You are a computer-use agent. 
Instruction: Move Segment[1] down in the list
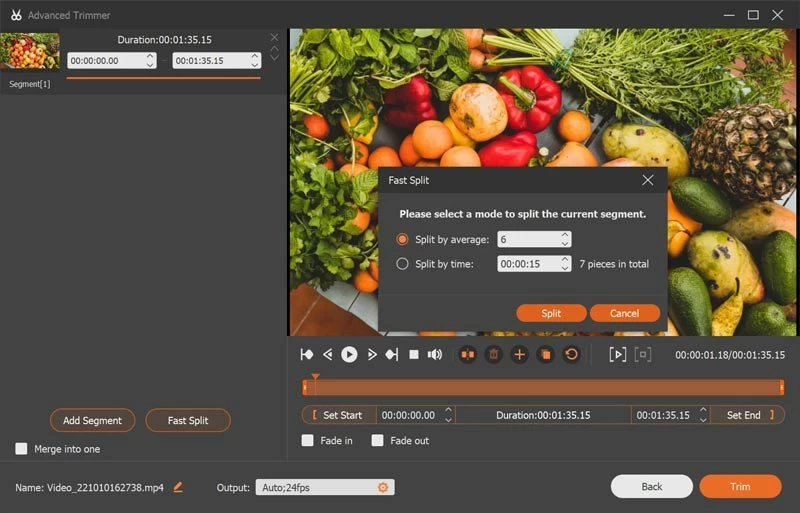click(x=274, y=57)
